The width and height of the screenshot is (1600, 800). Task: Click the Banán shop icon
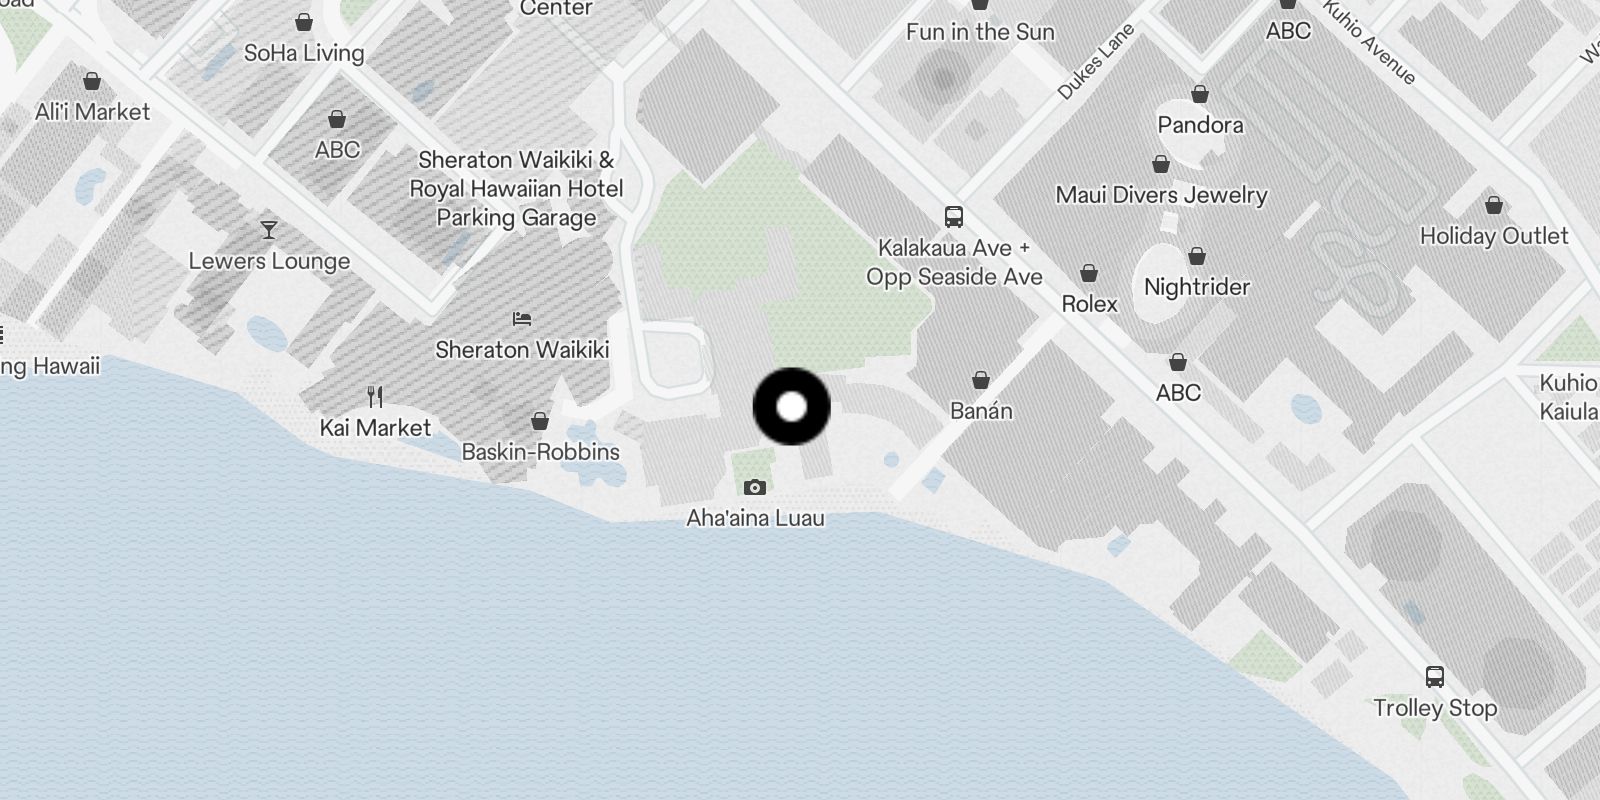coord(981,380)
